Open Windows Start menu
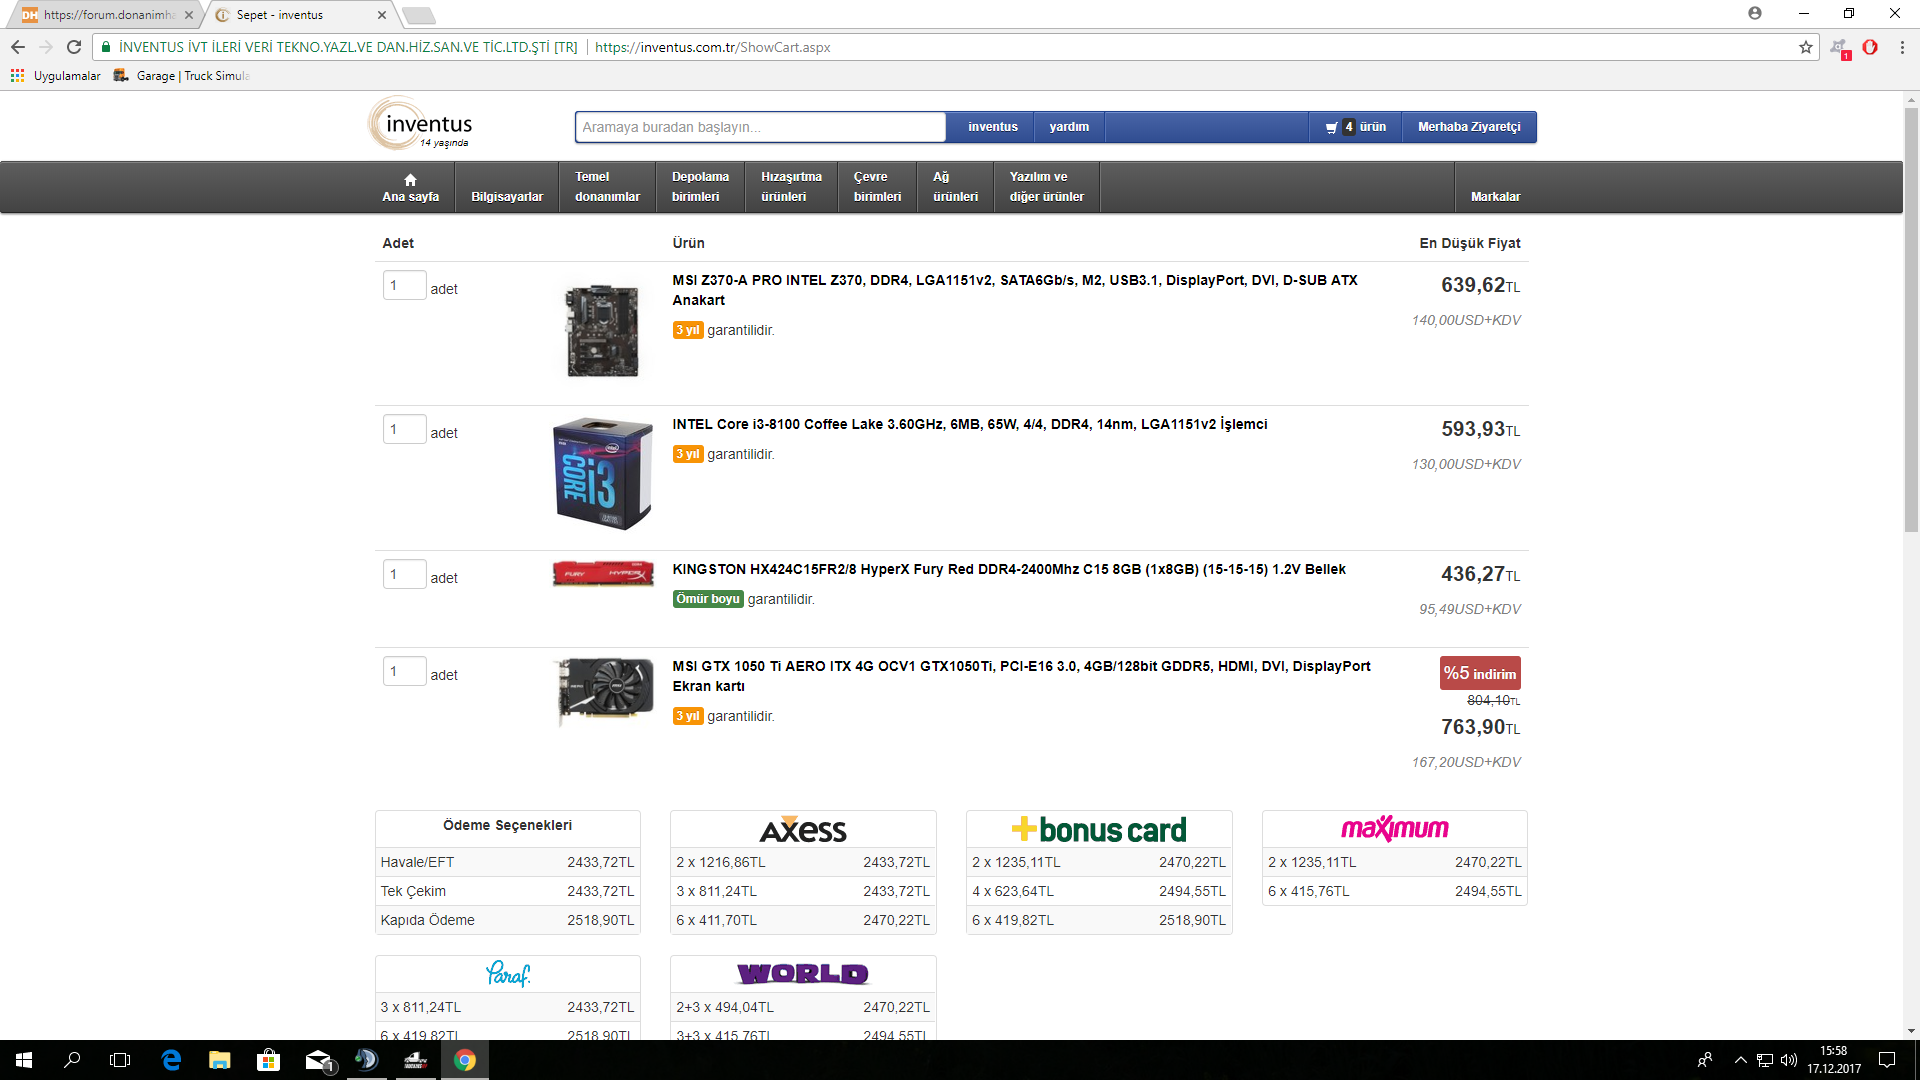Screen dimensions: 1920x1080 coord(24,1060)
